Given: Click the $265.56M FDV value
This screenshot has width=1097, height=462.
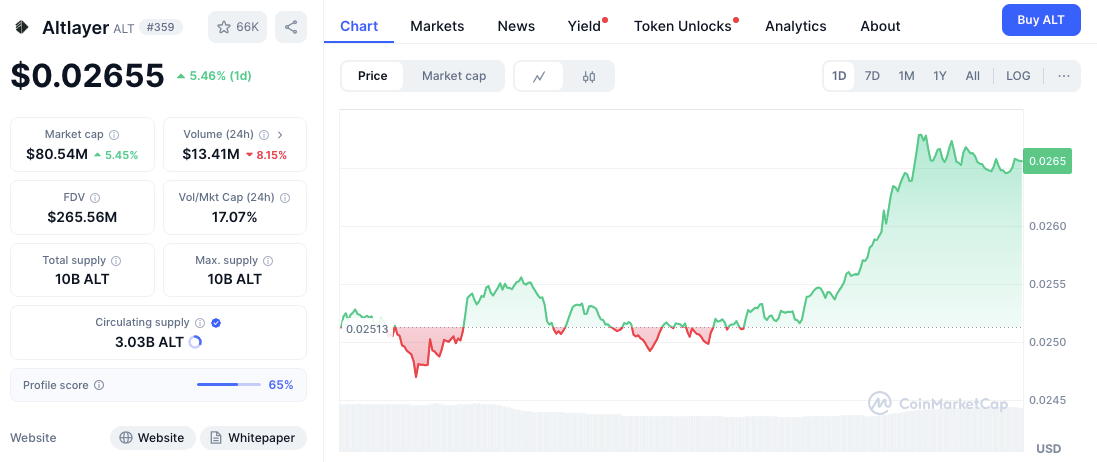Looking at the screenshot, I should [83, 217].
